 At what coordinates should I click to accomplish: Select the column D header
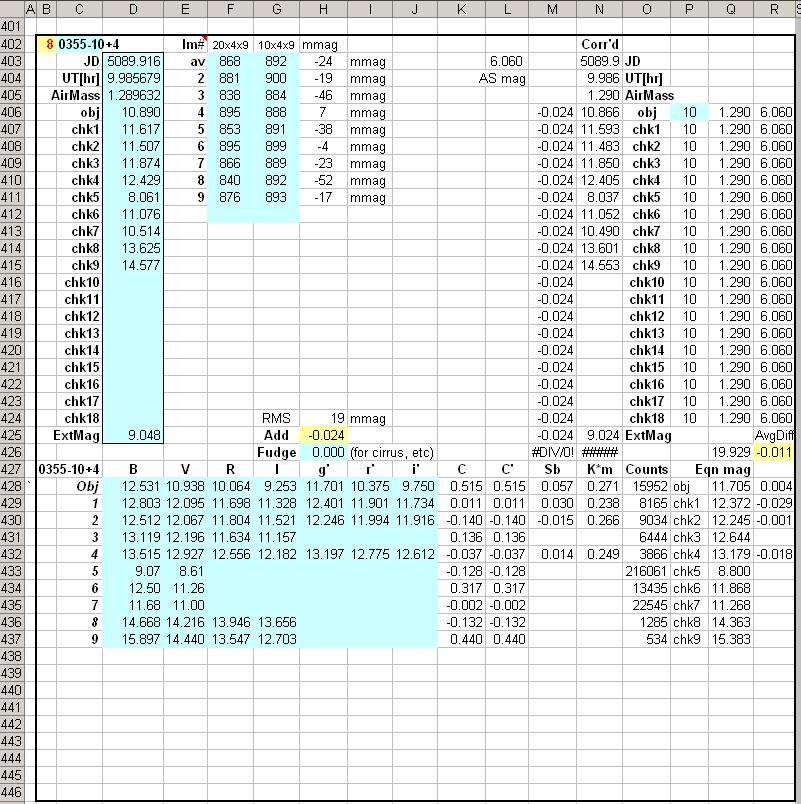tap(133, 9)
